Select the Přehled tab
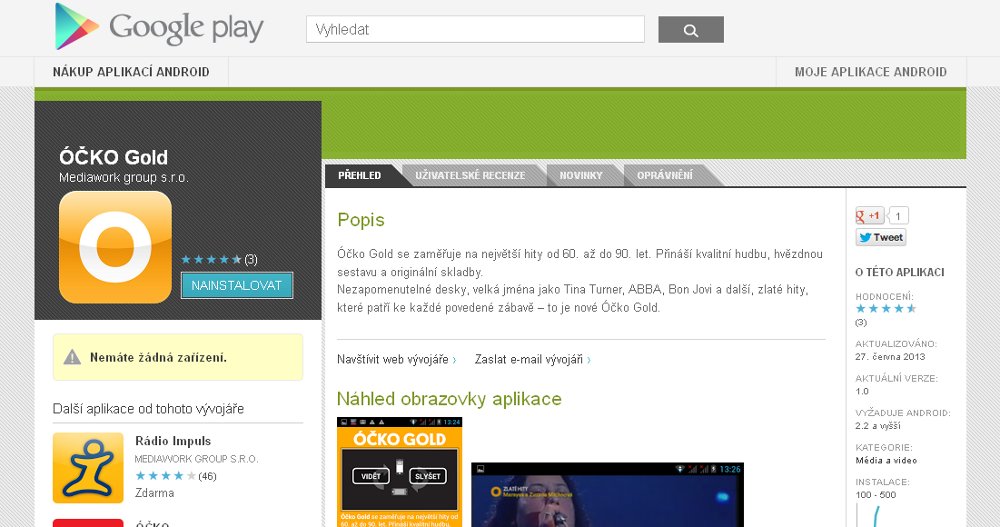 [362, 175]
